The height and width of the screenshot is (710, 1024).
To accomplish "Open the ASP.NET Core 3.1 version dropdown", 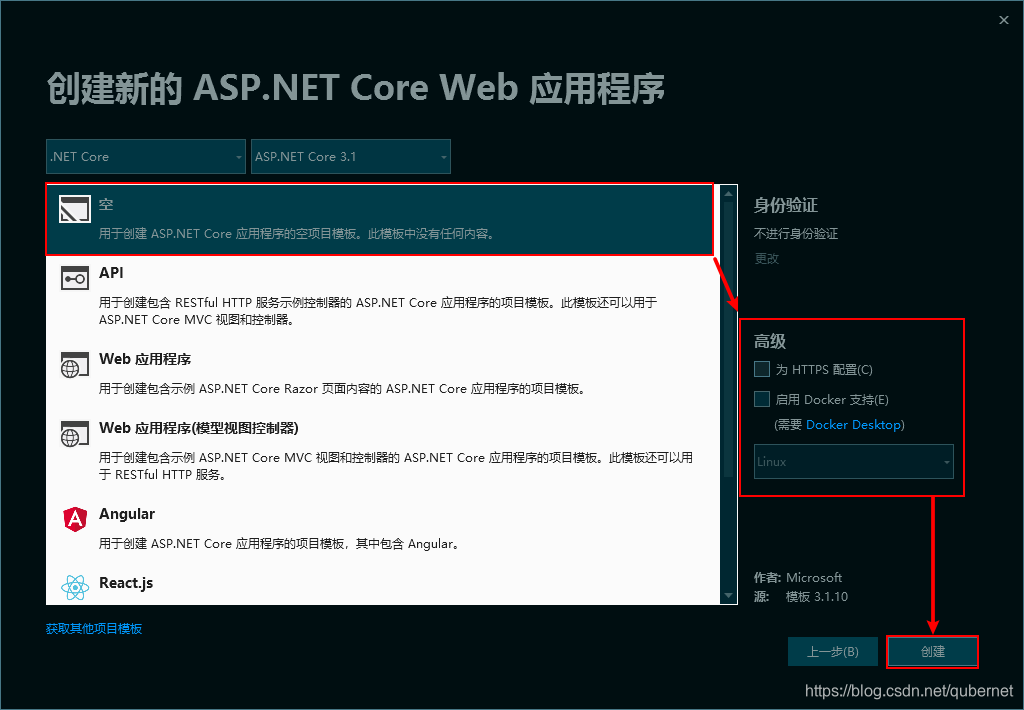I will point(351,157).
